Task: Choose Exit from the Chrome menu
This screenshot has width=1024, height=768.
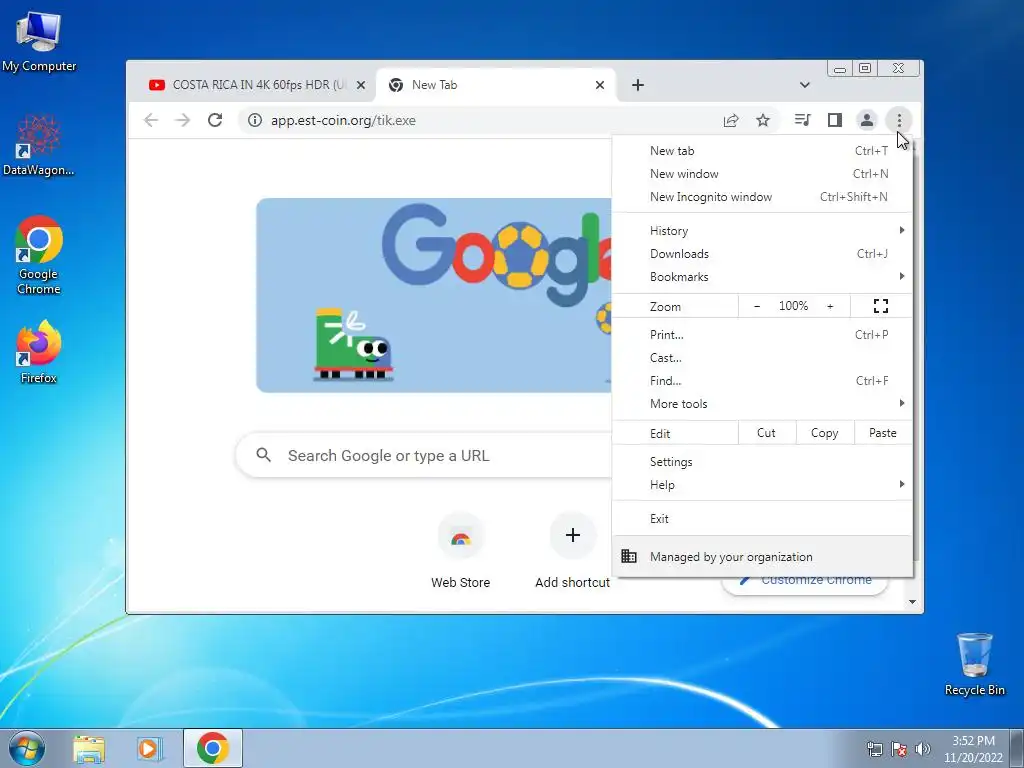Action: (763, 519)
